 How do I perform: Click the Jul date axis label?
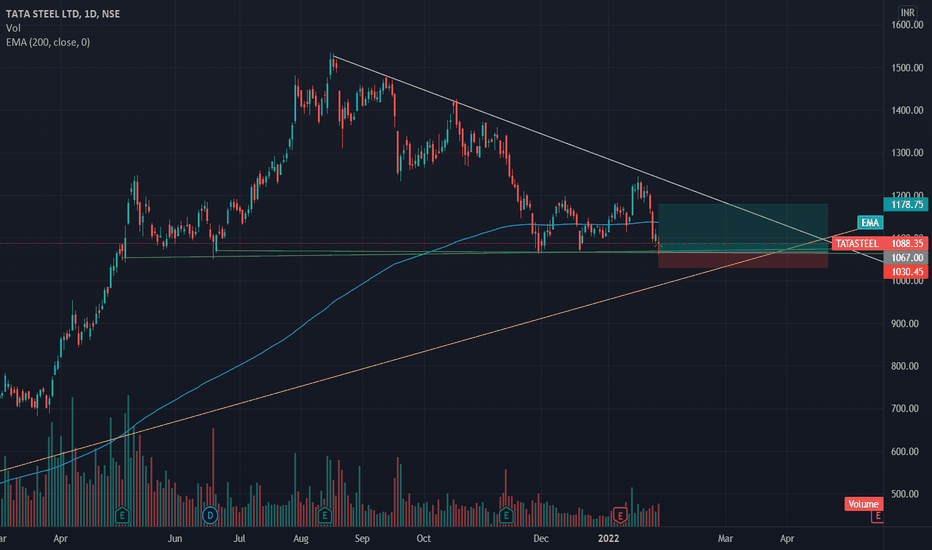coord(239,539)
